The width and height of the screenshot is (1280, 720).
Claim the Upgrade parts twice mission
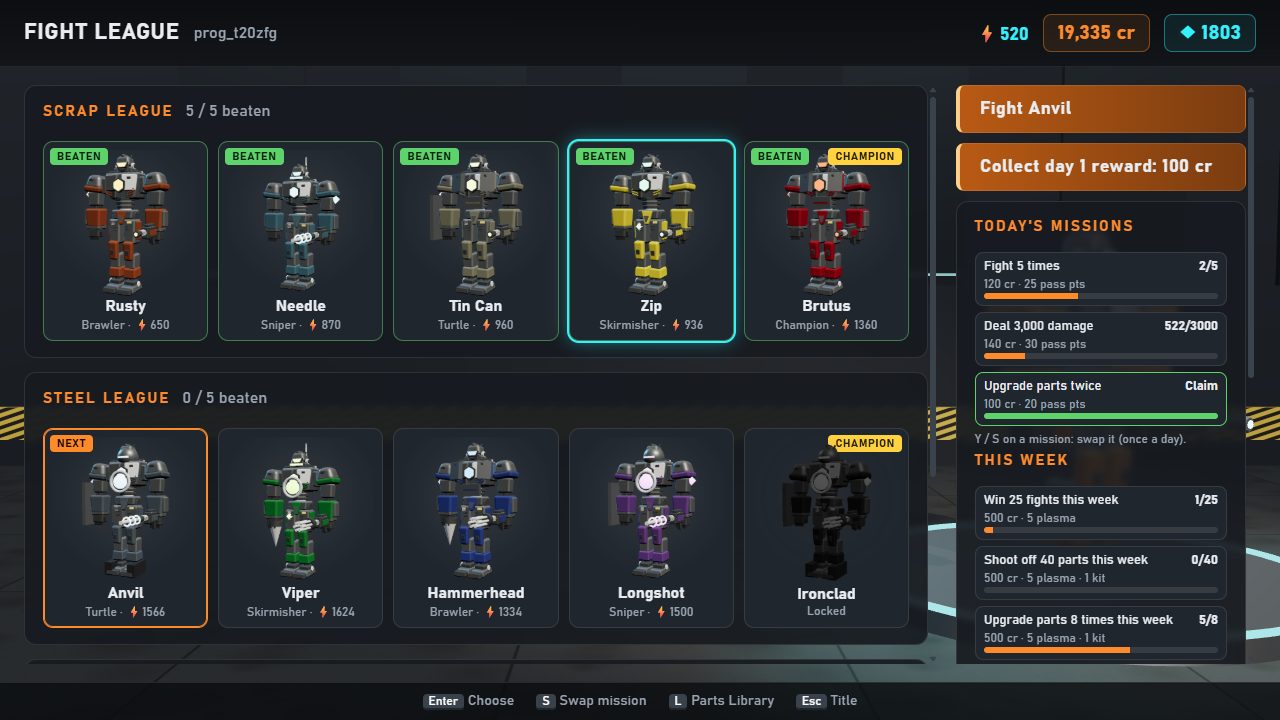pyautogui.click(x=1100, y=398)
